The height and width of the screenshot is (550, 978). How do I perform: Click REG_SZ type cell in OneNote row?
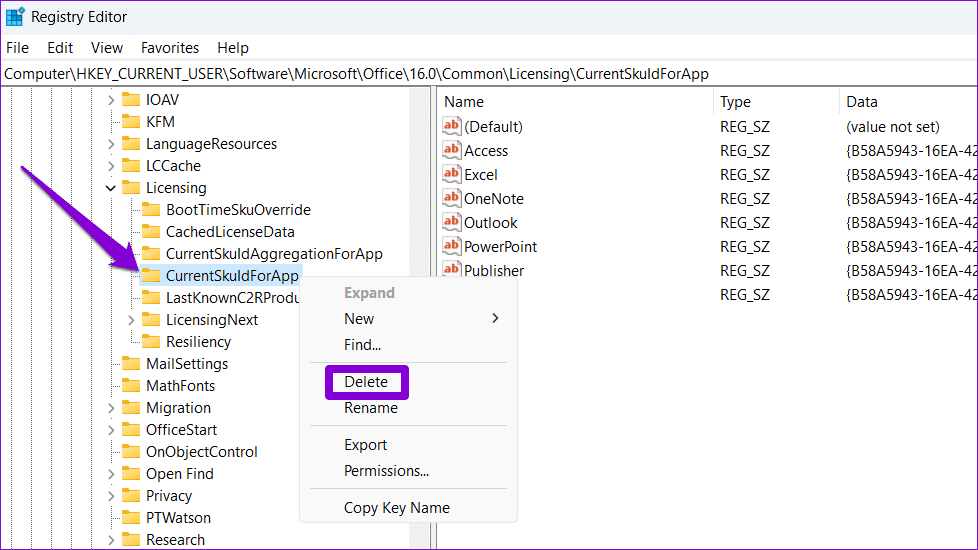pos(745,199)
